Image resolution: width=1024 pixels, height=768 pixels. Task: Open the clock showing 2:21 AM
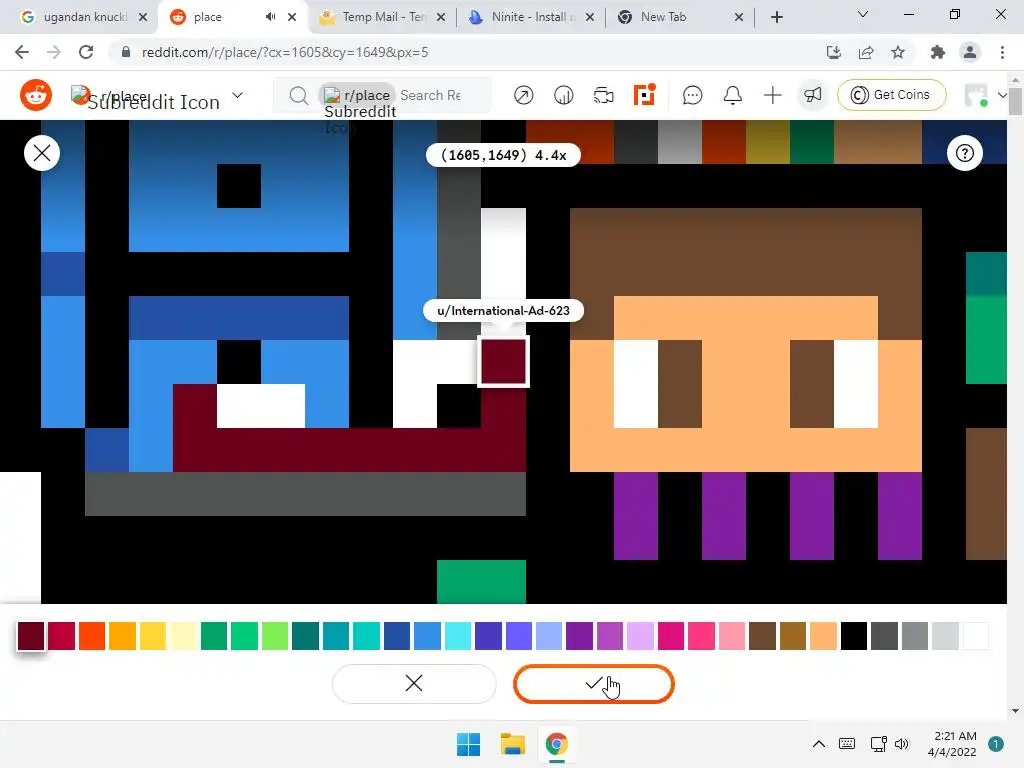(953, 744)
